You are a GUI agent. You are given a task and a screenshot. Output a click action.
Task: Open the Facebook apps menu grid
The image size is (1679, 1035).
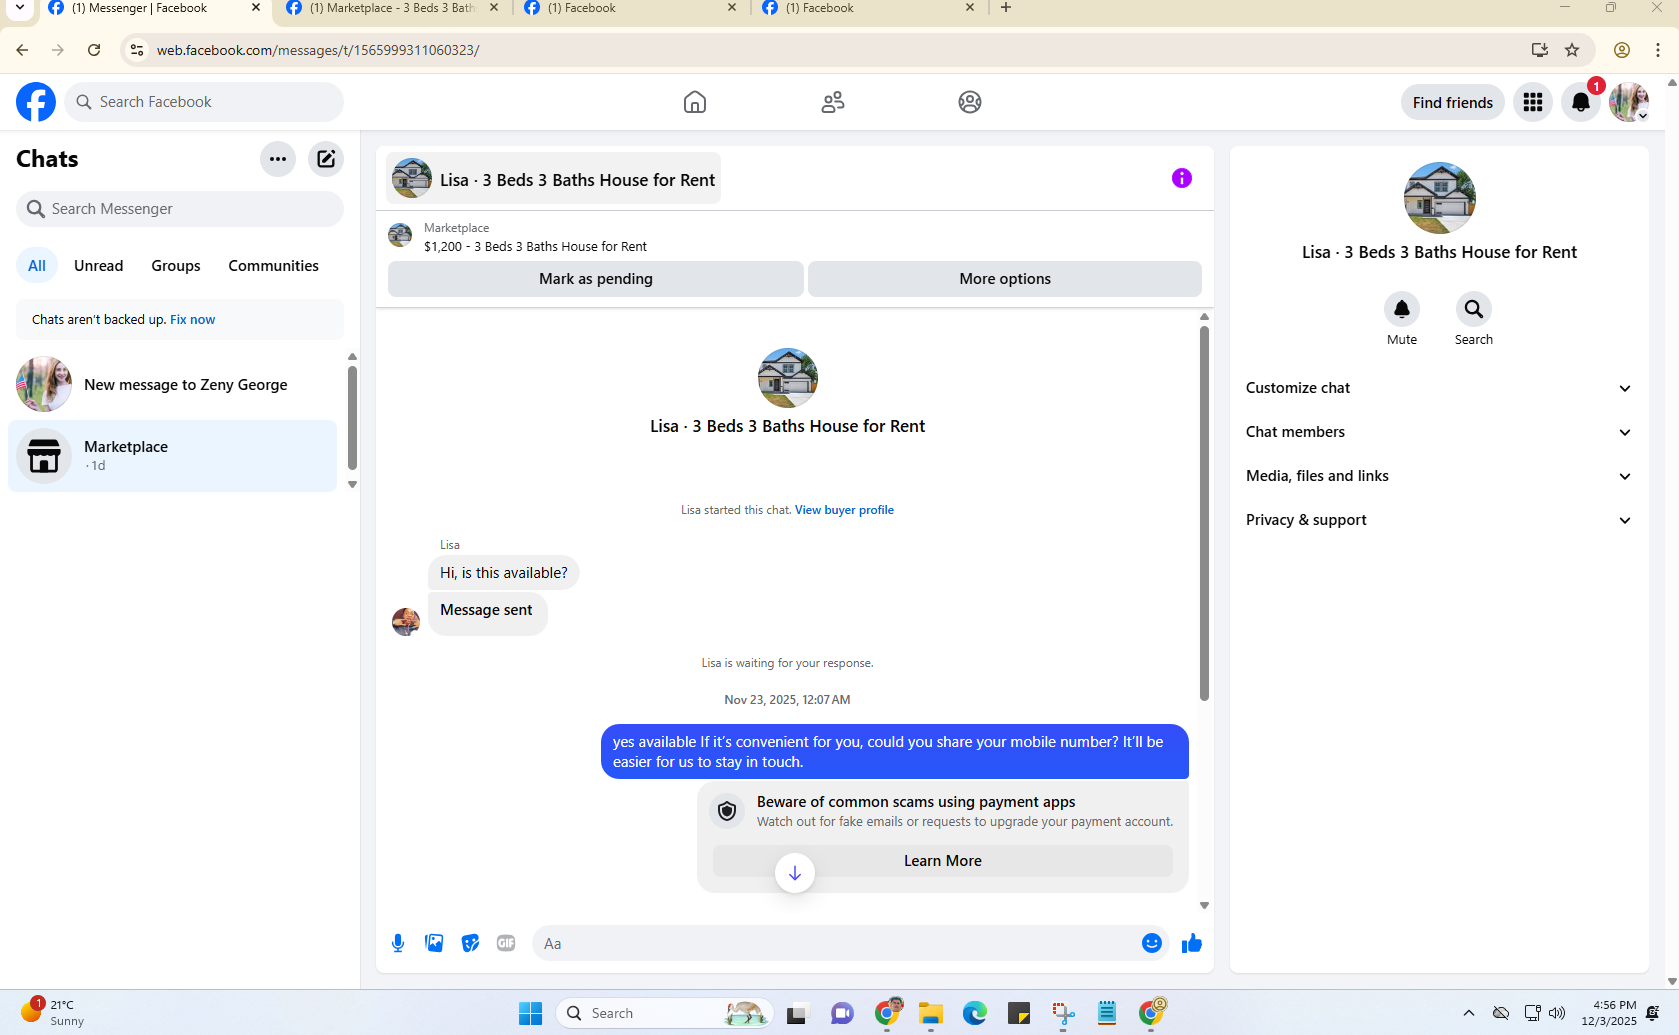coord(1533,102)
